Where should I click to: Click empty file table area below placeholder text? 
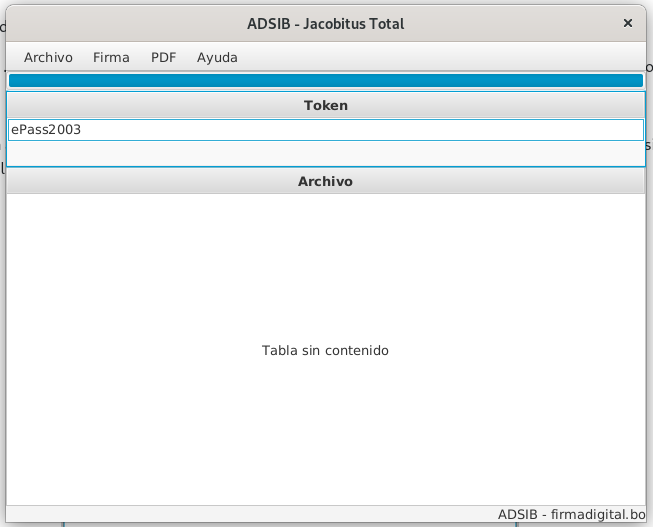325,440
